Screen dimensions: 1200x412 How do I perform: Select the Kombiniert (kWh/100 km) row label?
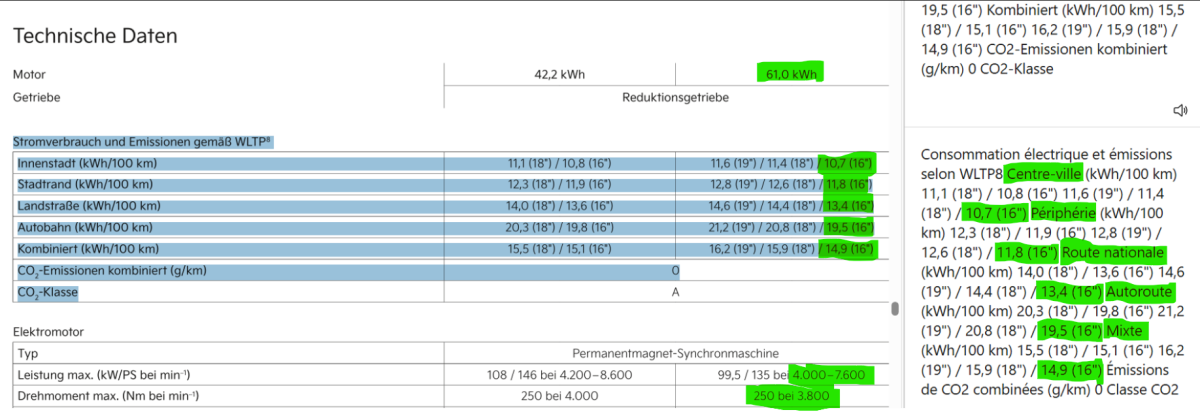(x=87, y=249)
